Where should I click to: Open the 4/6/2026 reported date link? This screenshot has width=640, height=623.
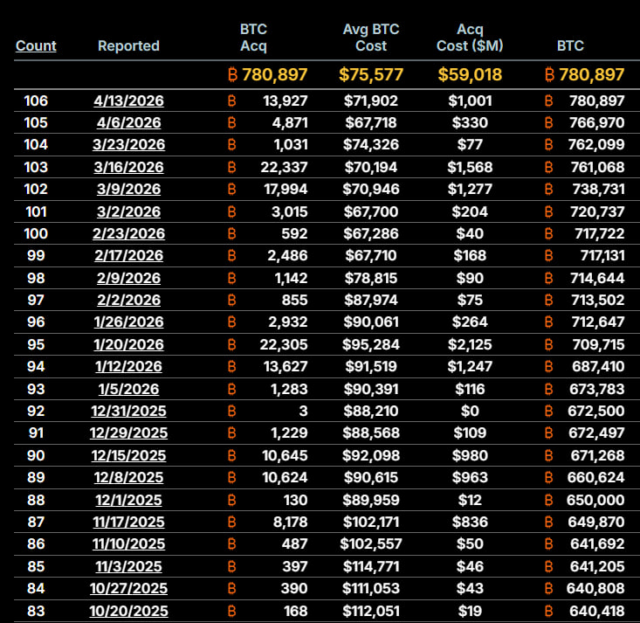(x=129, y=123)
